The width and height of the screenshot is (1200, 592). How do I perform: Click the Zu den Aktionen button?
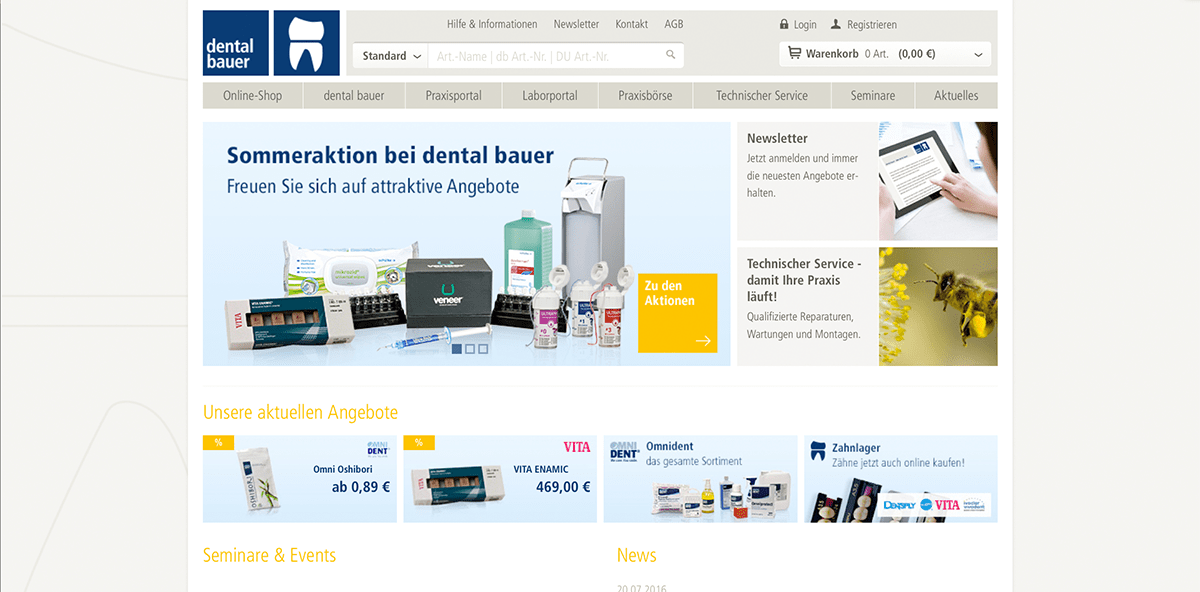pyautogui.click(x=678, y=313)
